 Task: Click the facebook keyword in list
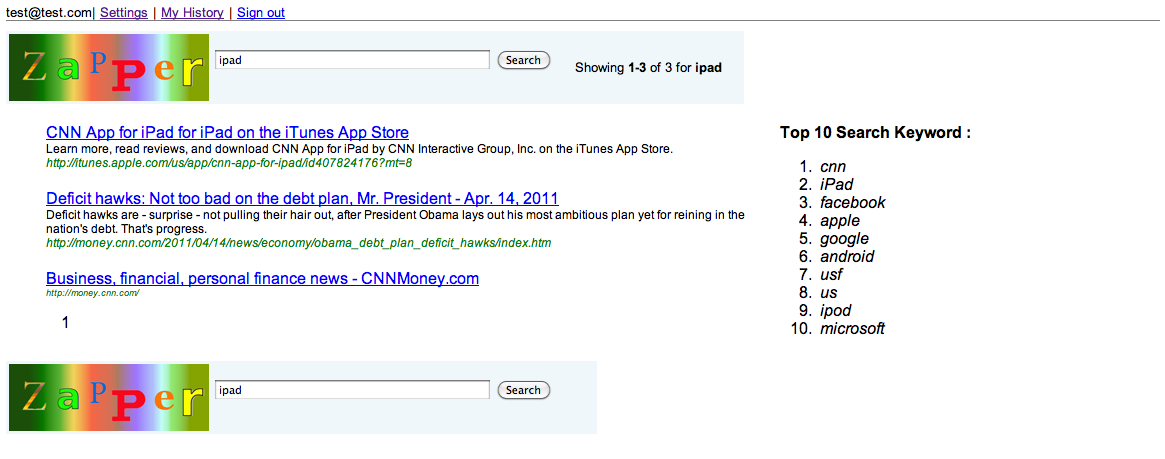[853, 203]
